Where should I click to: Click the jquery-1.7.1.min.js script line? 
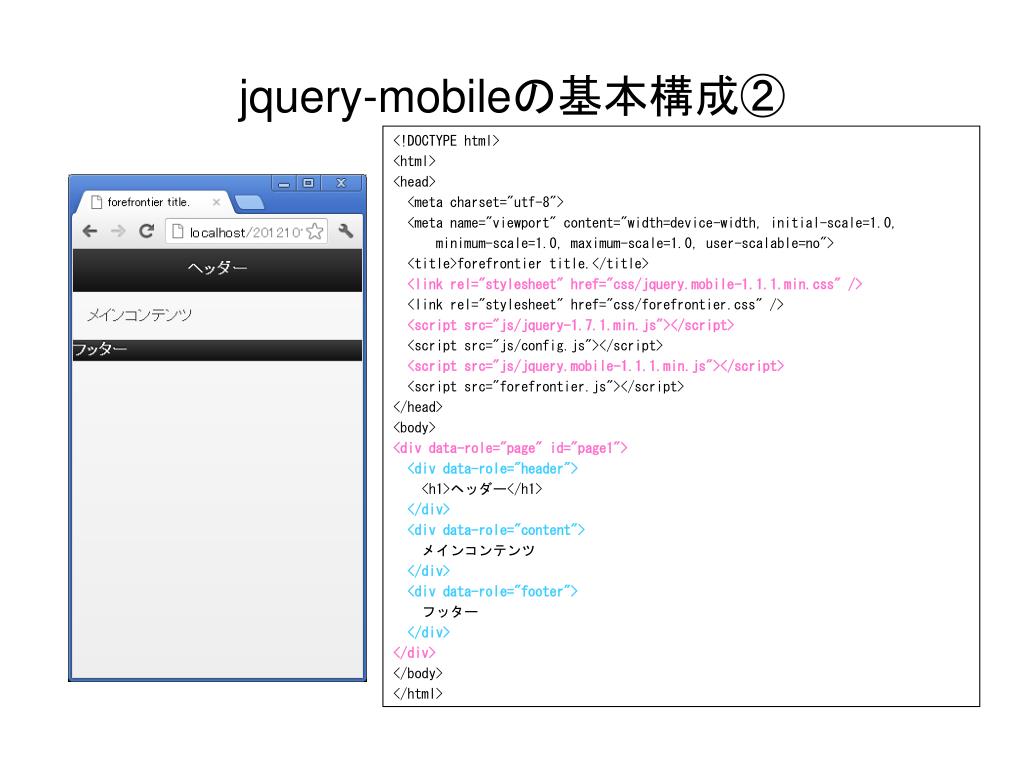(571, 325)
